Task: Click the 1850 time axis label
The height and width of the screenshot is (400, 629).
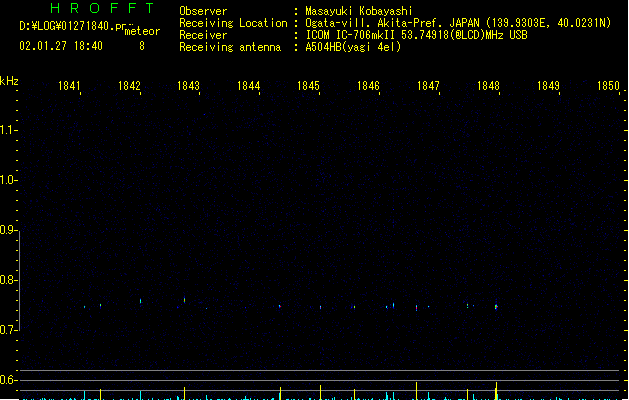Action: click(609, 86)
